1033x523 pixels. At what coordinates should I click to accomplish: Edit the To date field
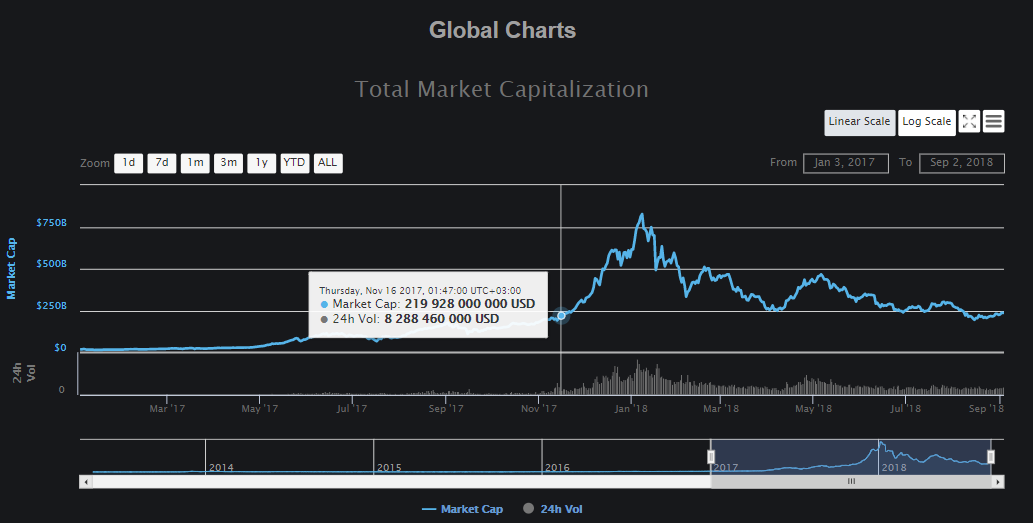(961, 163)
